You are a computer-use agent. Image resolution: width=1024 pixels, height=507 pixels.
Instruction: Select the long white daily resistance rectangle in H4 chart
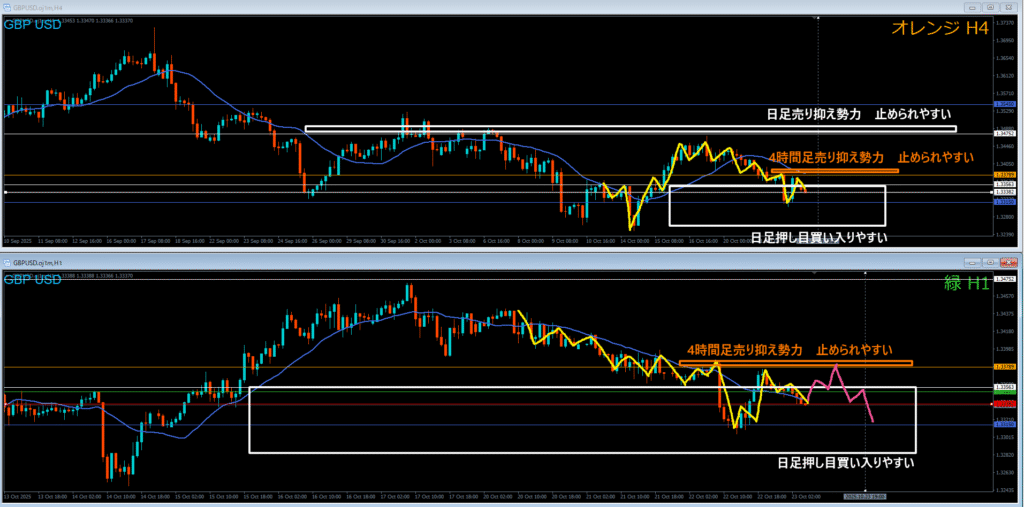coord(630,129)
